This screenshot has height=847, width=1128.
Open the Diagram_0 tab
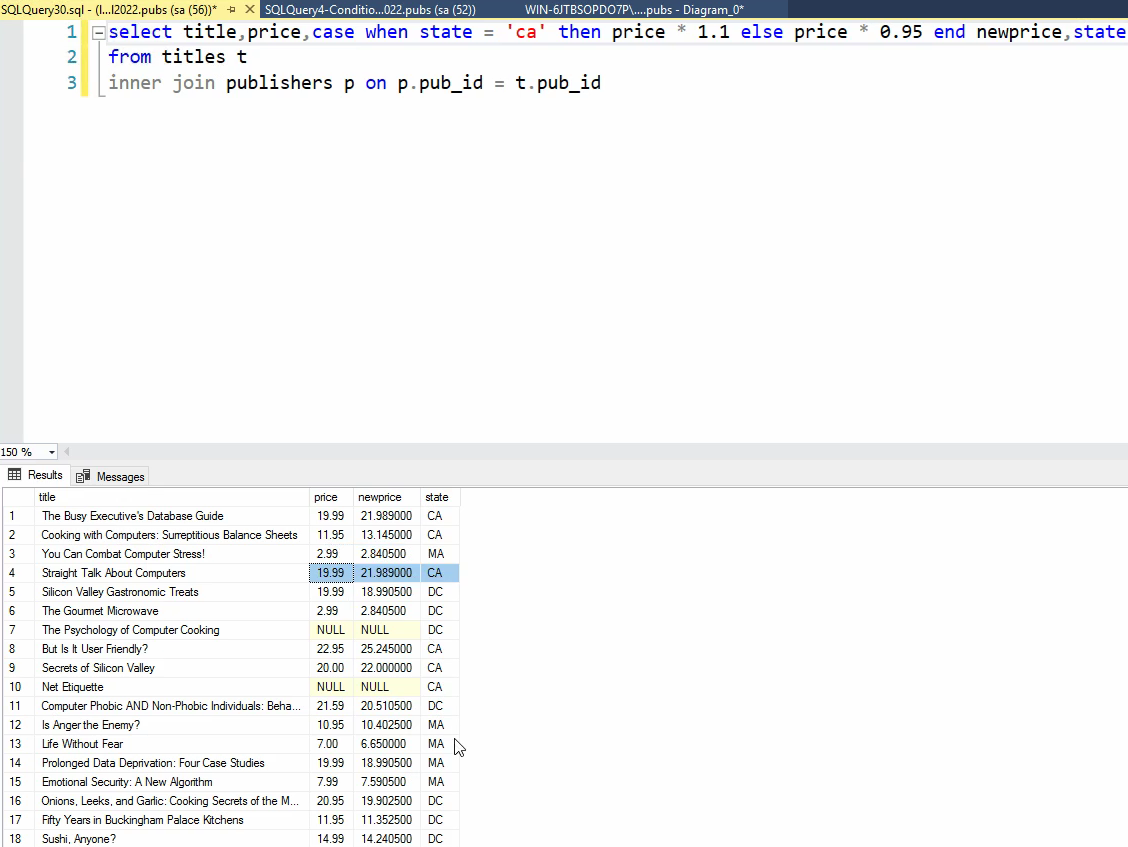click(x=634, y=9)
